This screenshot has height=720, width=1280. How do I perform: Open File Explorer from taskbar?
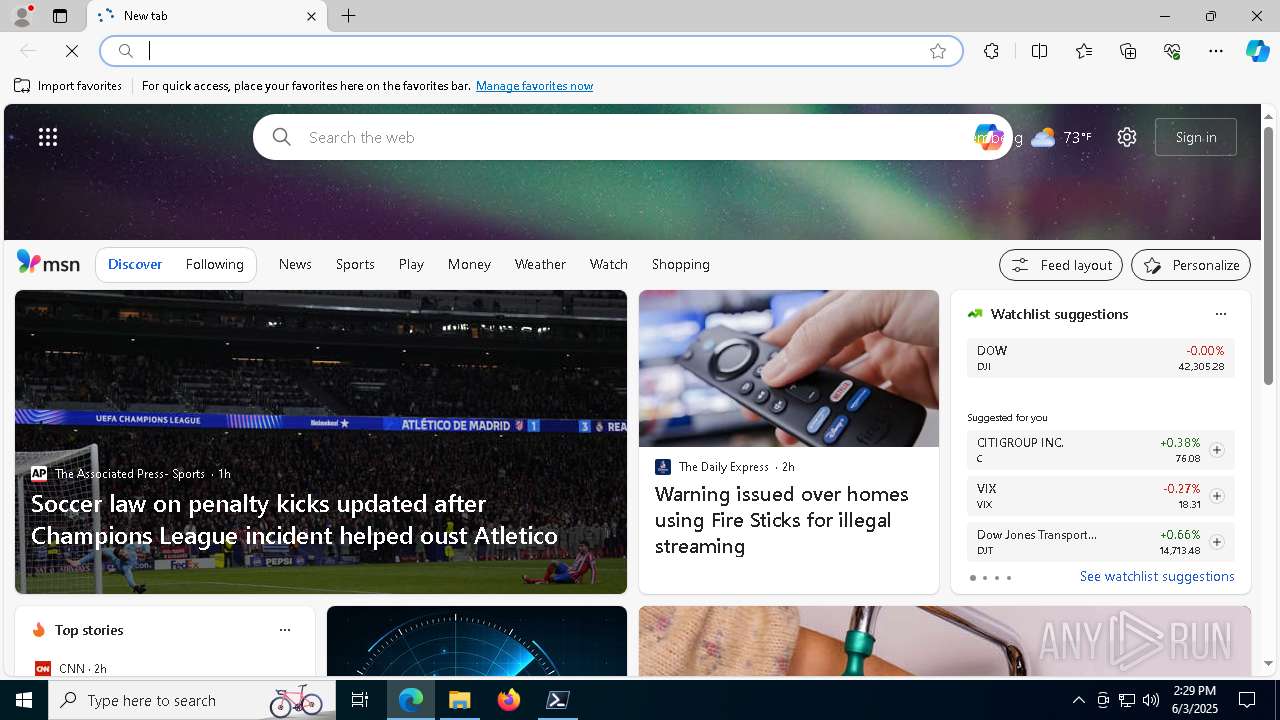coord(459,700)
